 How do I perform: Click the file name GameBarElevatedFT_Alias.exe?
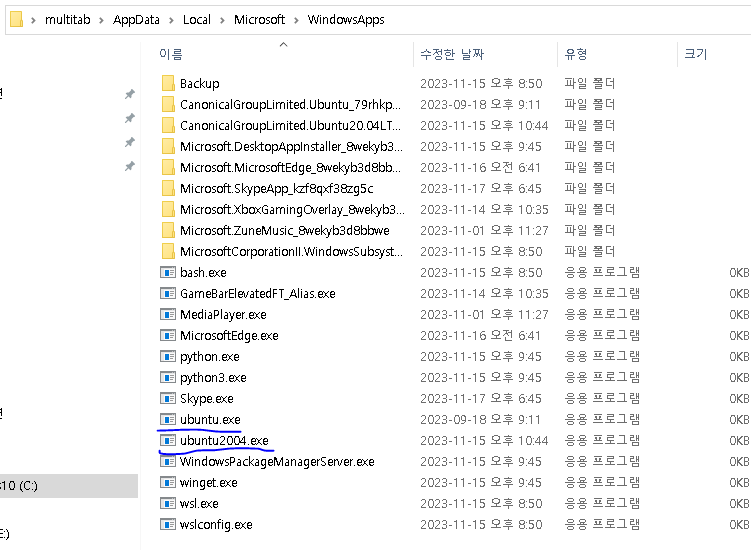[258, 294]
